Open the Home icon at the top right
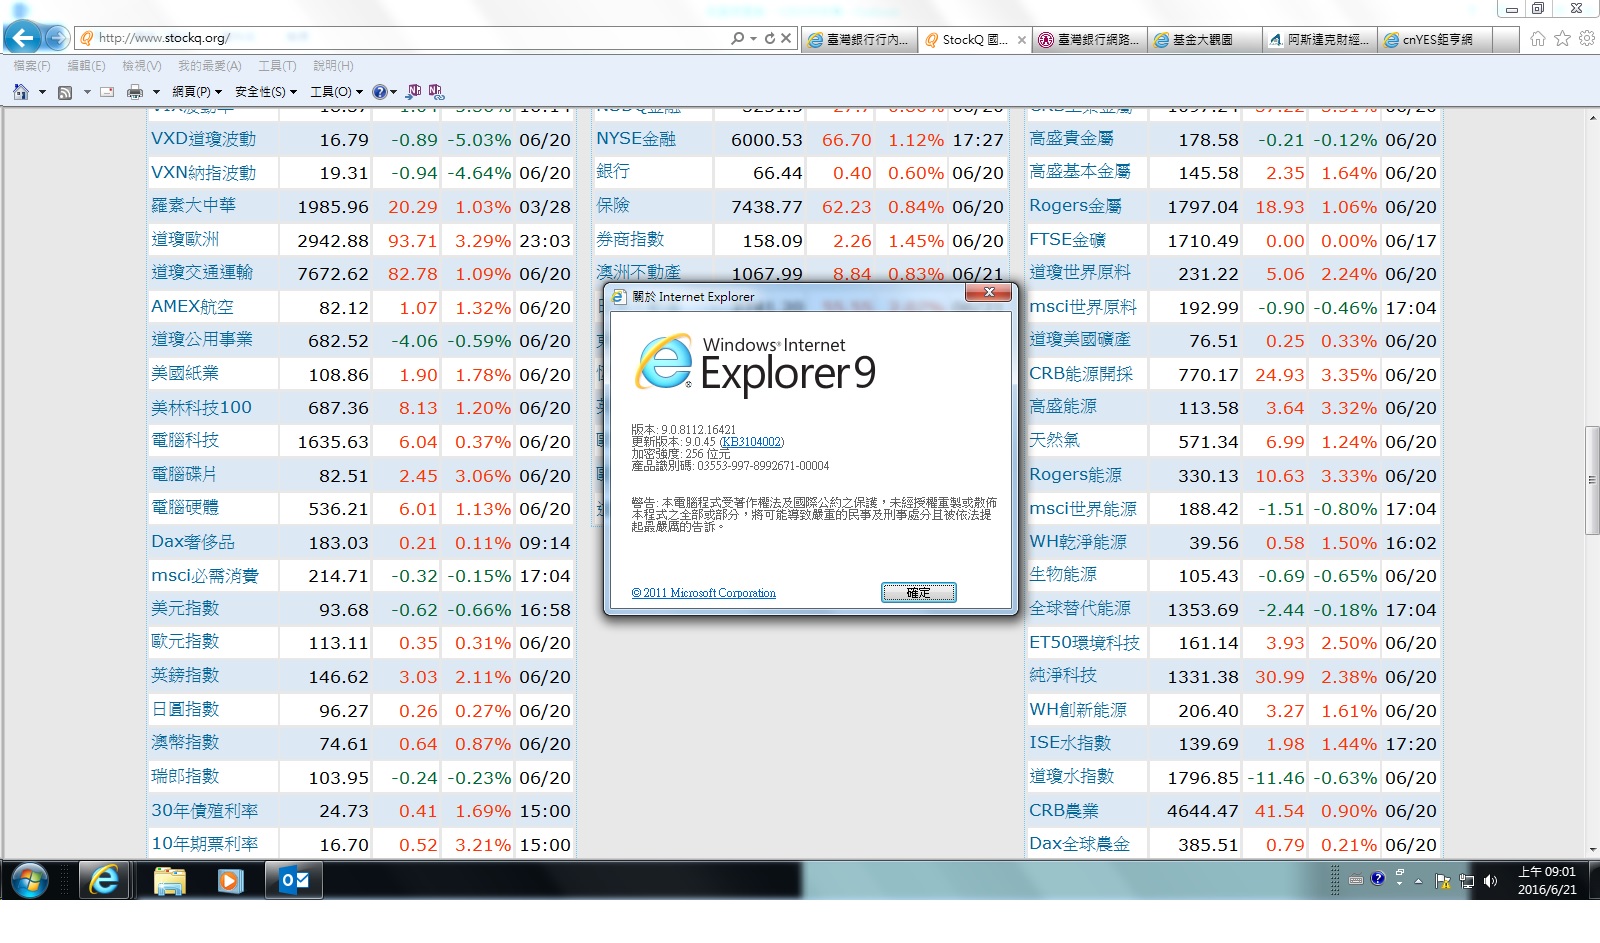 coord(1538,39)
